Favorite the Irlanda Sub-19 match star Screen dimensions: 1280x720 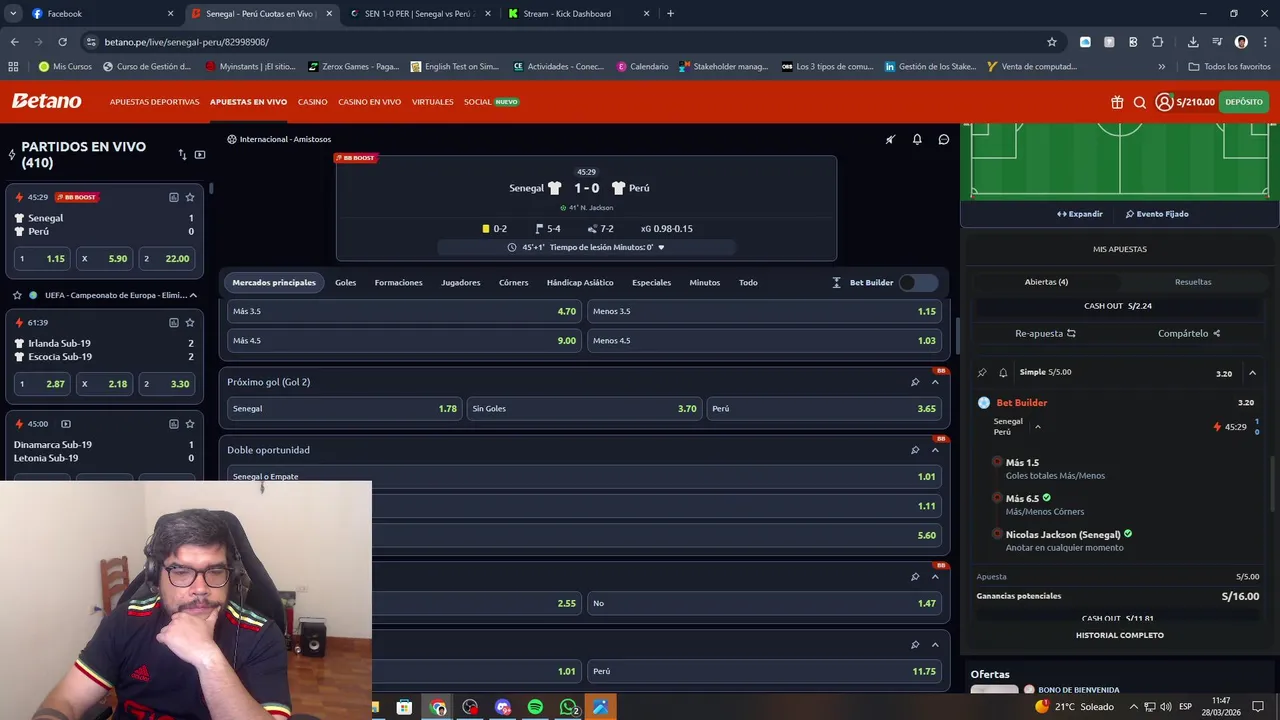click(190, 323)
